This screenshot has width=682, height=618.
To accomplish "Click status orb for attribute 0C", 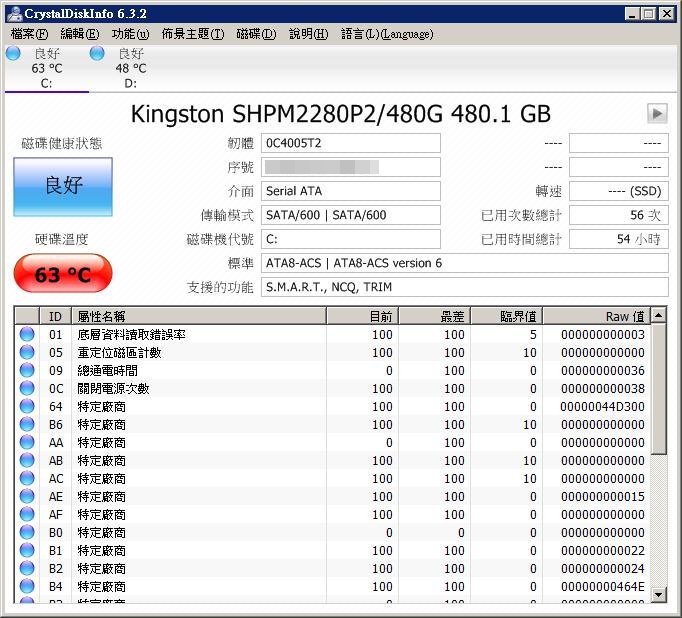I will (27, 388).
